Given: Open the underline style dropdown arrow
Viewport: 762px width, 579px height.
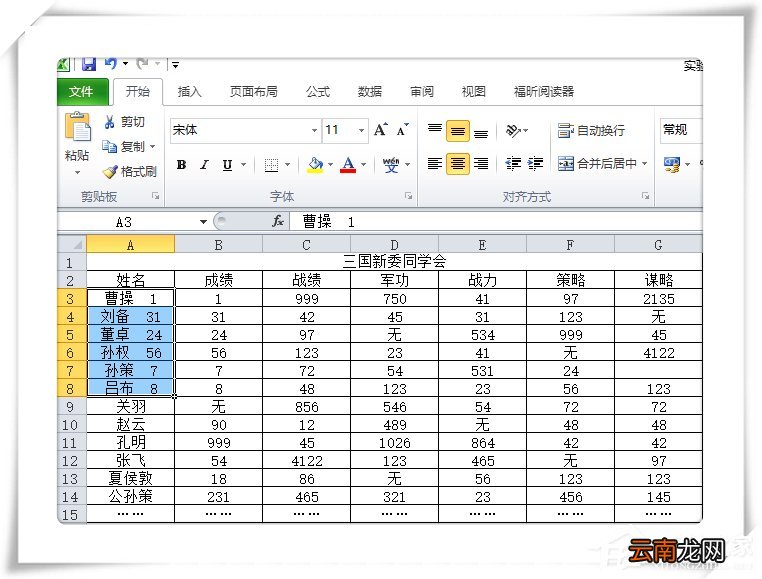Looking at the screenshot, I should point(243,165).
